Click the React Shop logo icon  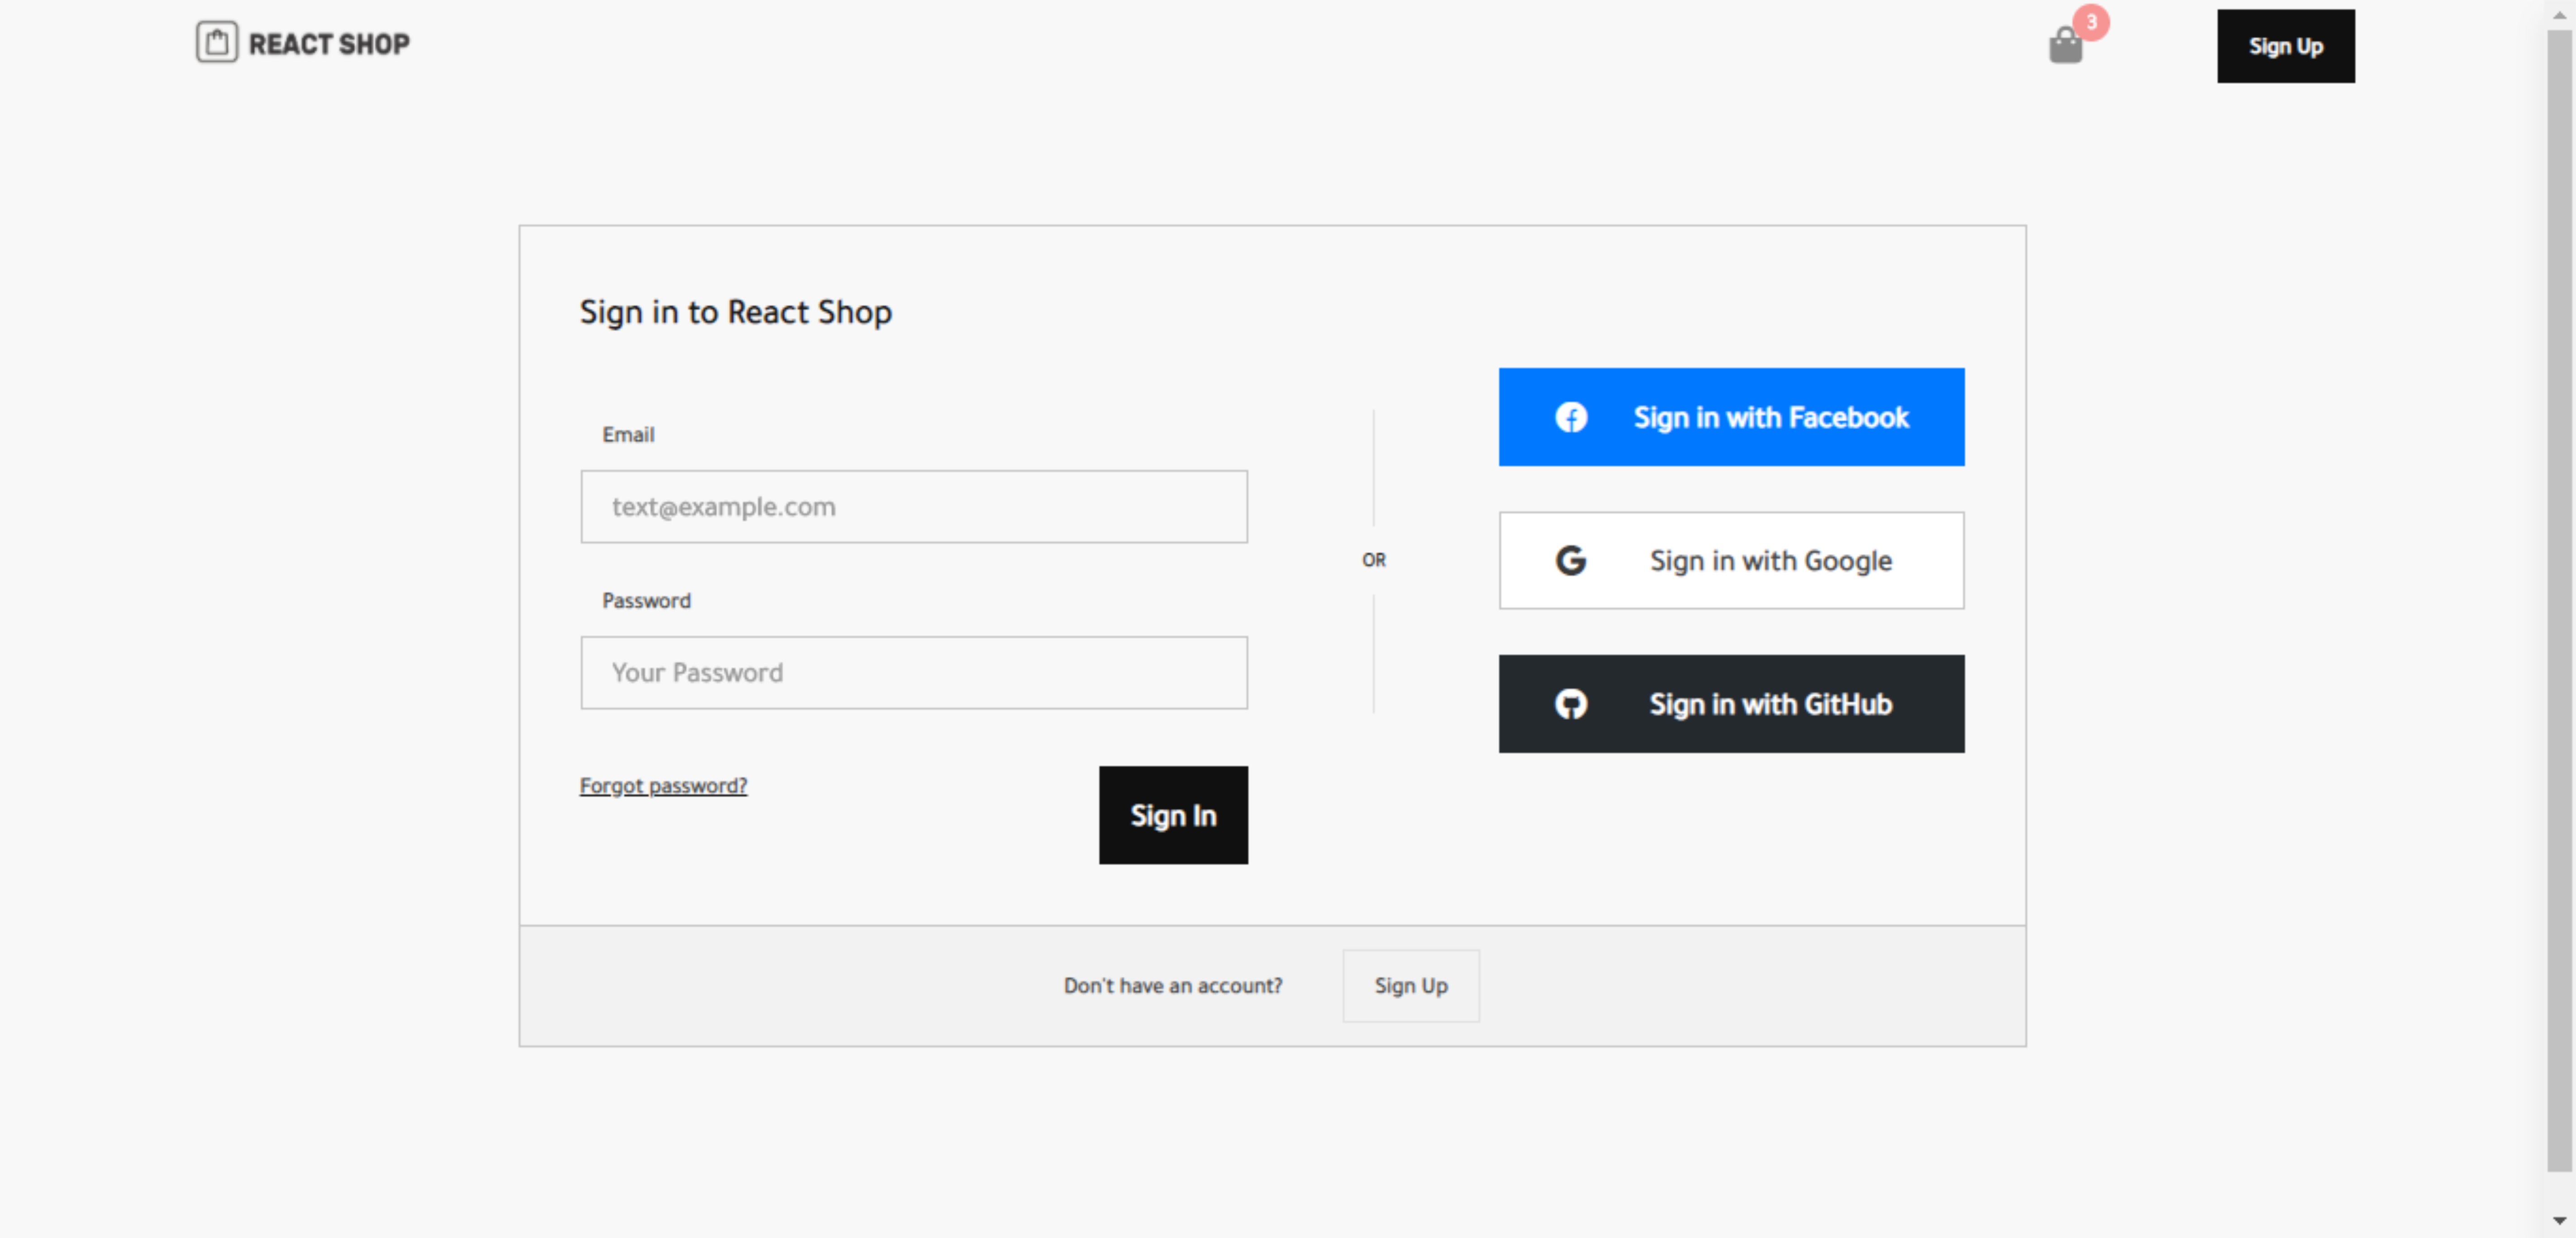point(217,43)
